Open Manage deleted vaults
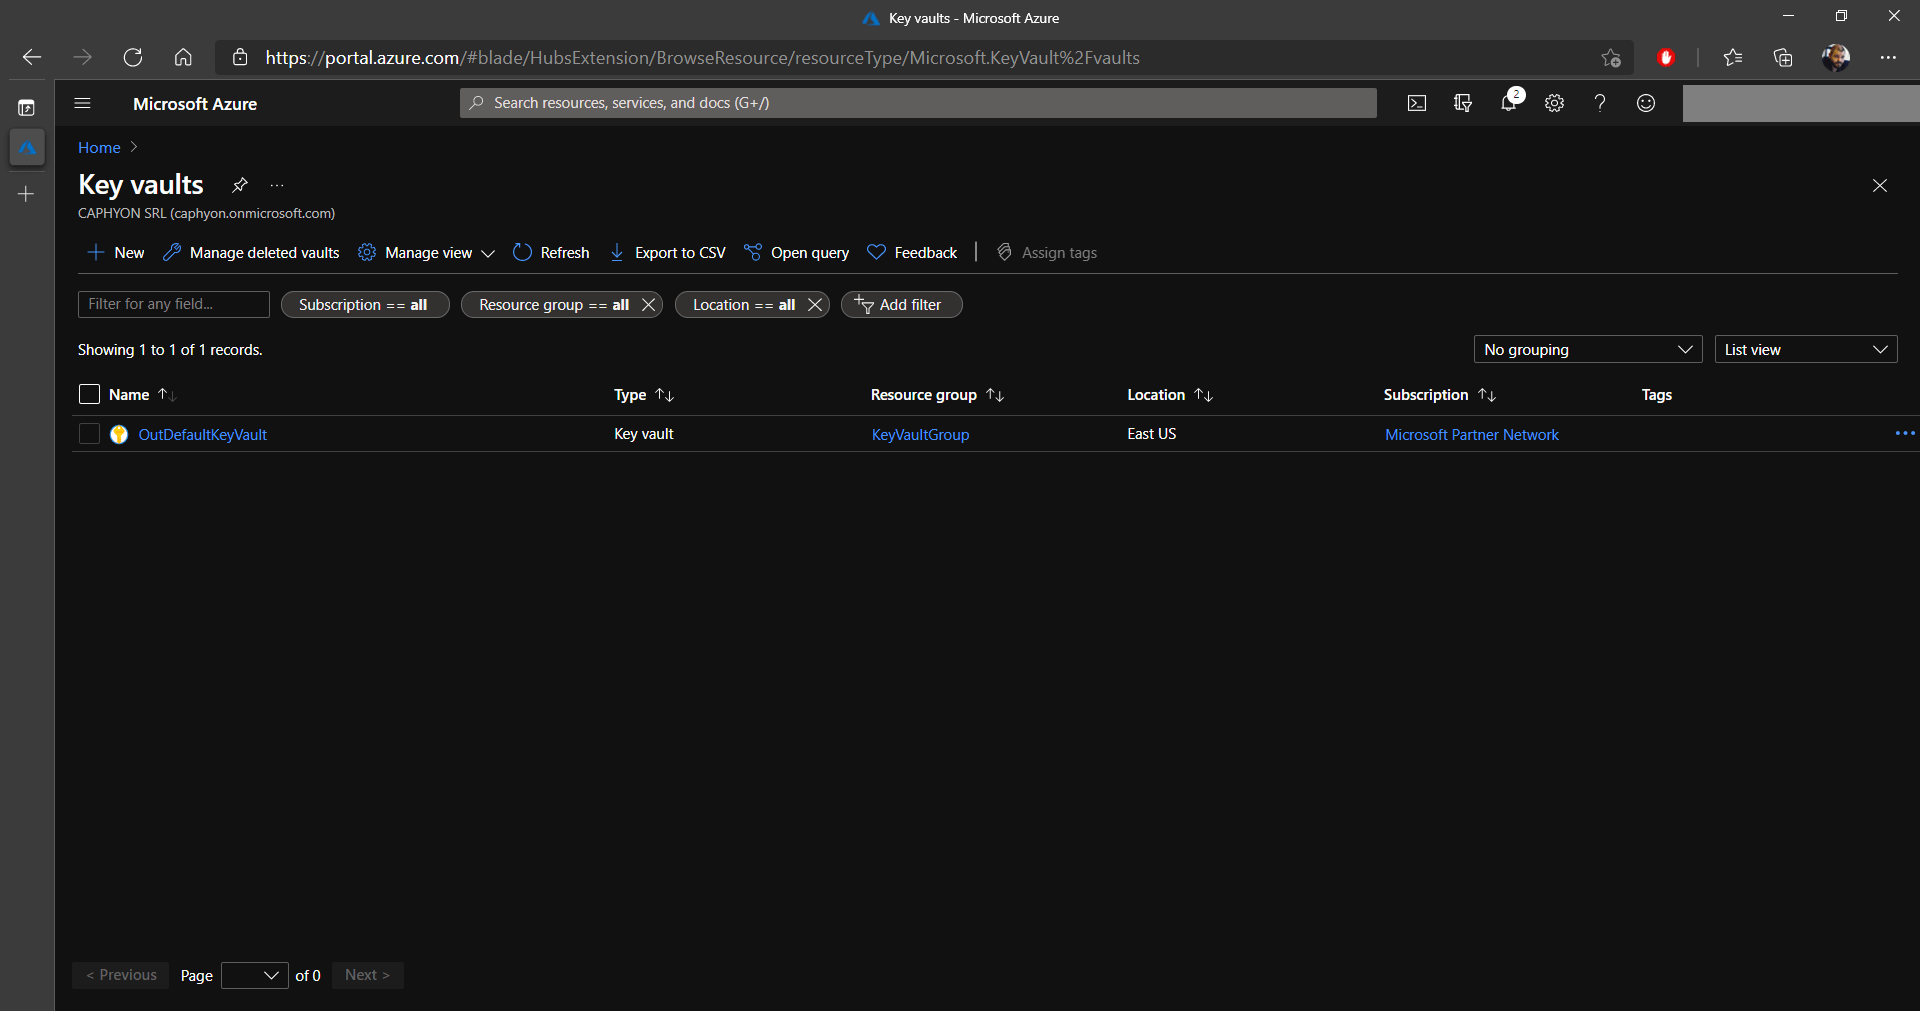 [251, 253]
